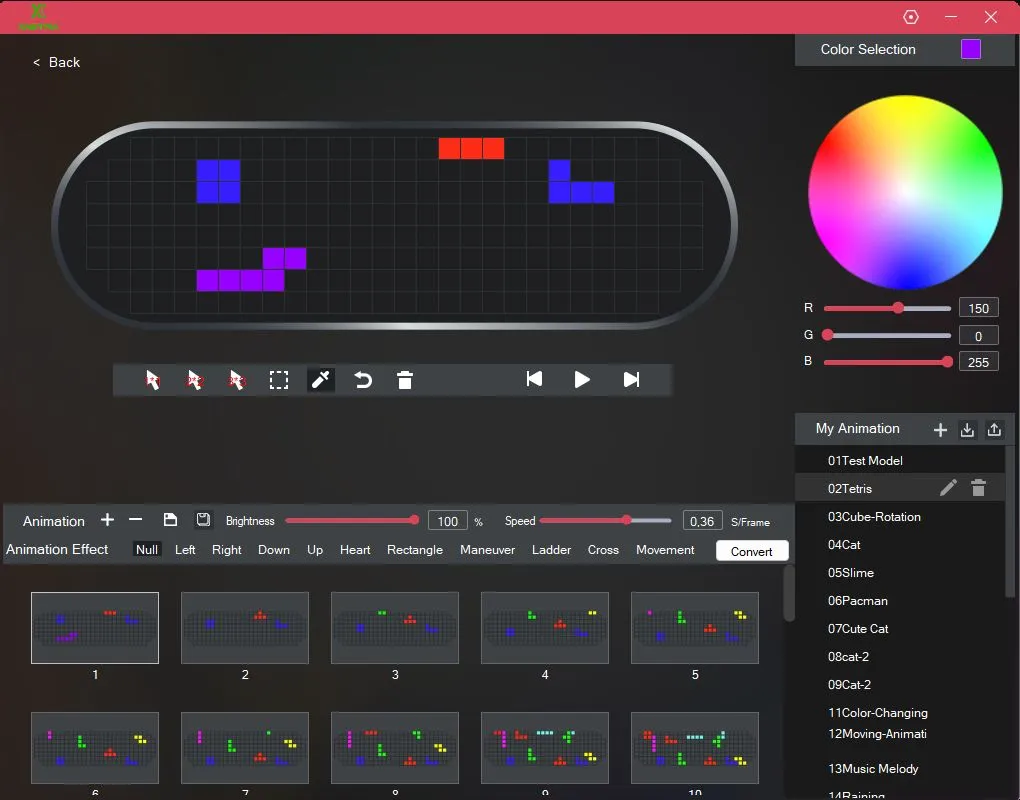This screenshot has width=1020, height=800.
Task: Open 03Cube-Rotation animation
Action: tap(900, 516)
